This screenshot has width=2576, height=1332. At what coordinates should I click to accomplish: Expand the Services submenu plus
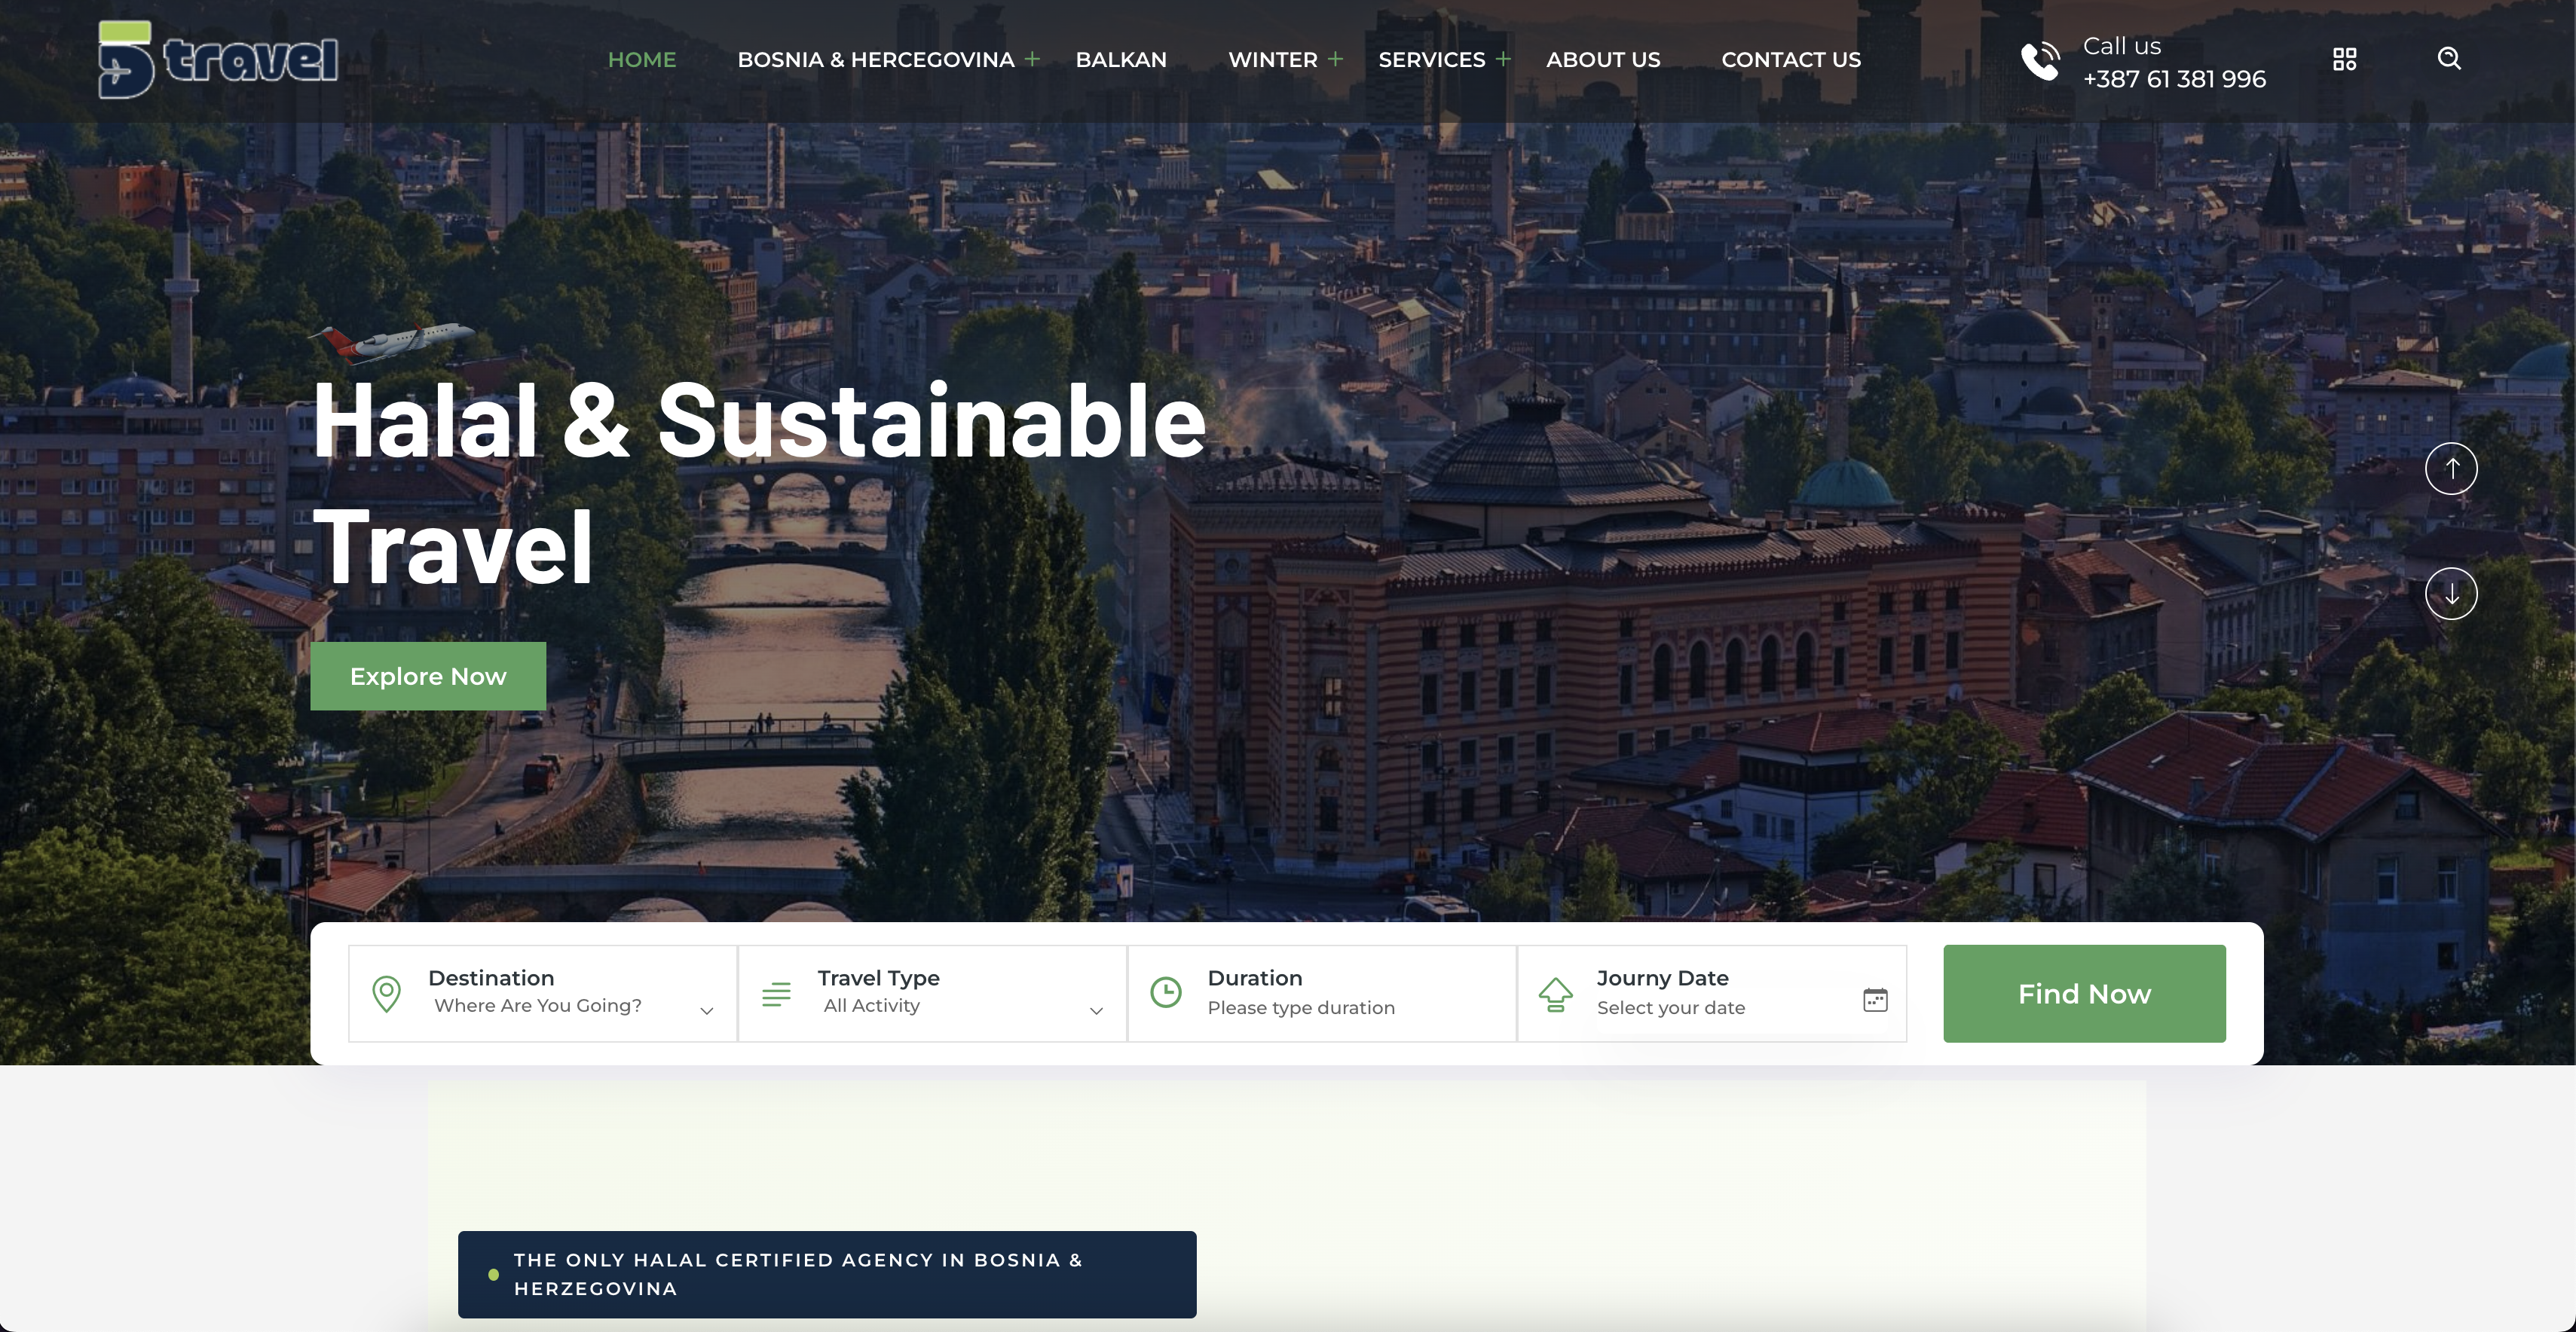pos(1503,59)
